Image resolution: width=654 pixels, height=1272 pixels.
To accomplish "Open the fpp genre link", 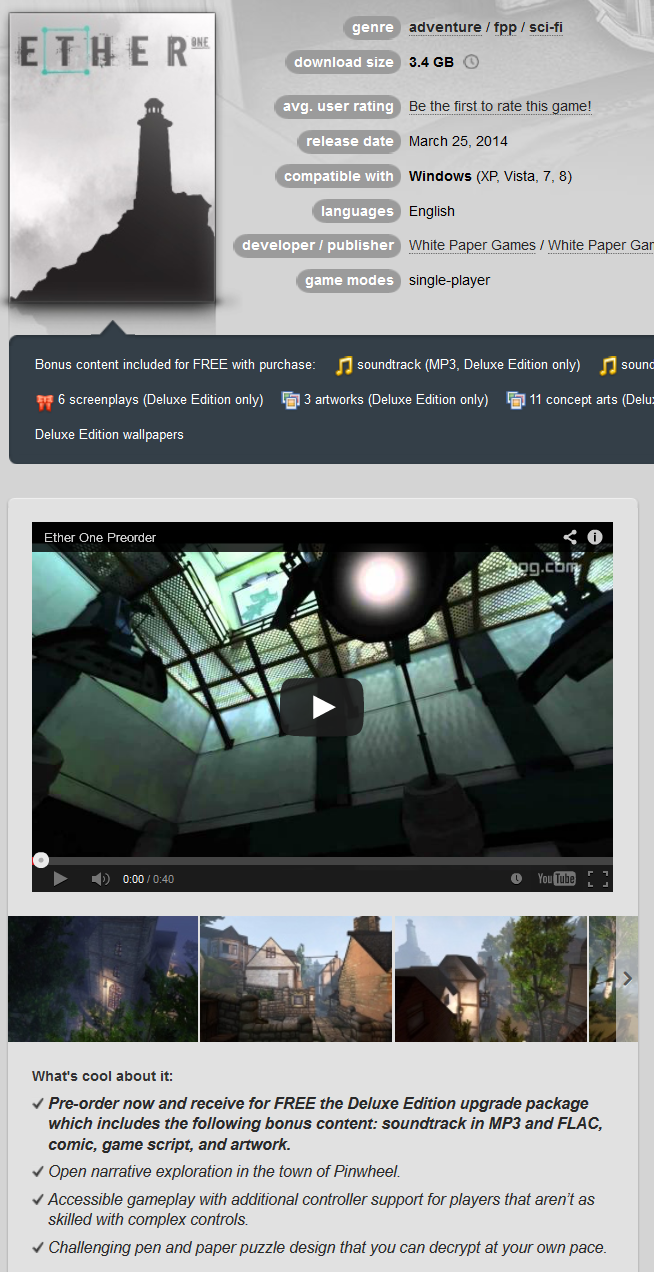I will pyautogui.click(x=505, y=27).
